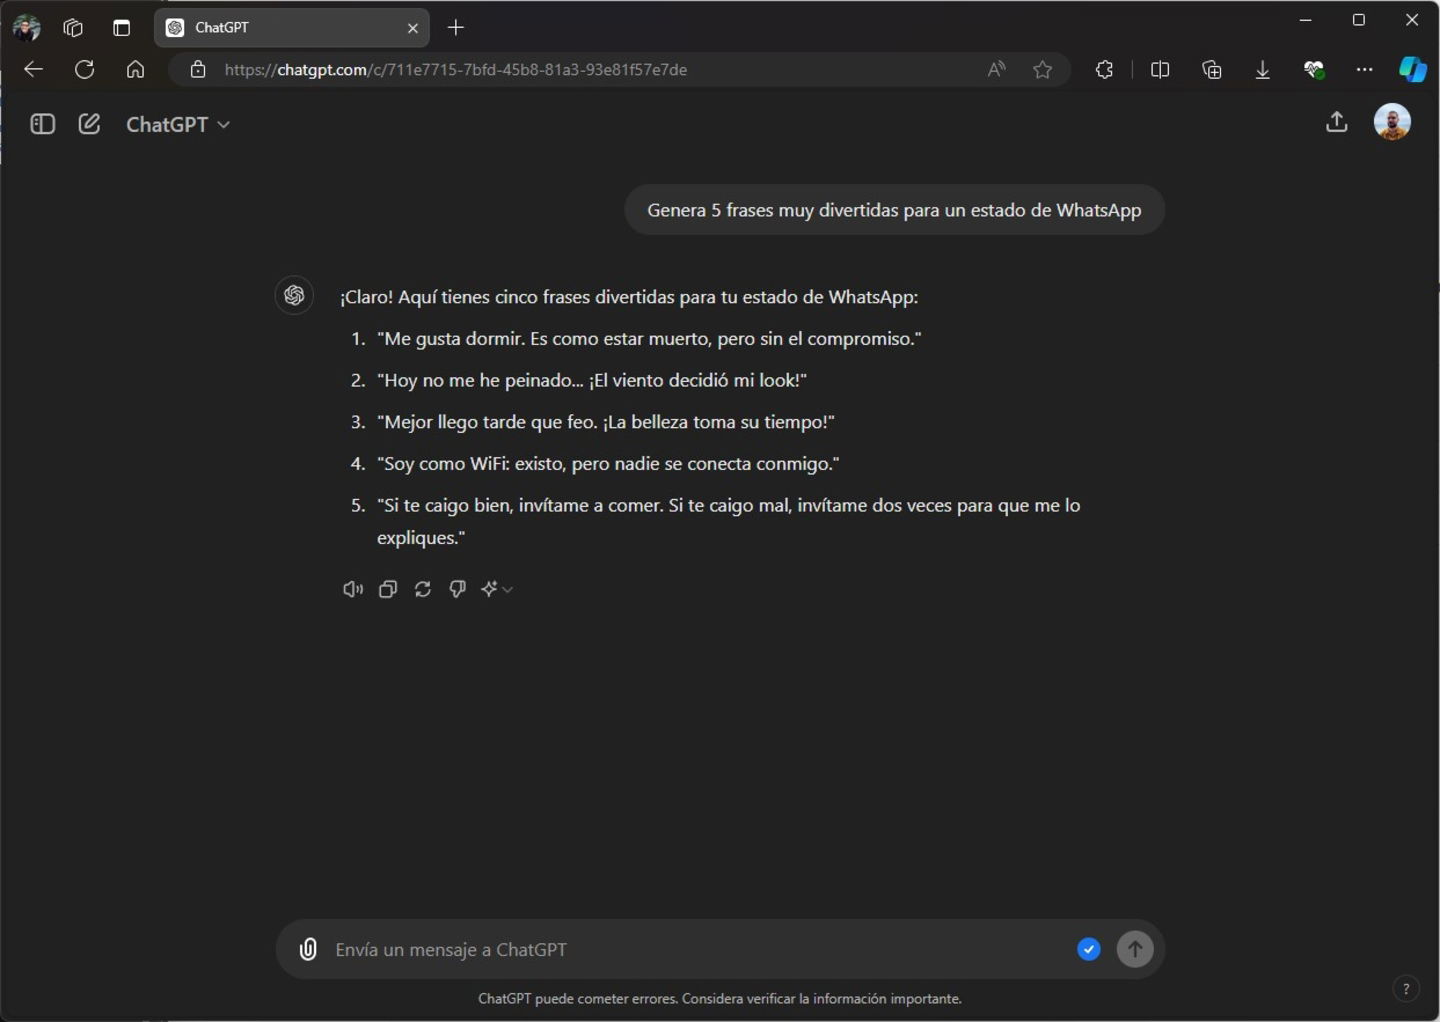Click the '¡Claro! Aquí tienes' intro line
This screenshot has width=1440, height=1022.
(x=629, y=297)
